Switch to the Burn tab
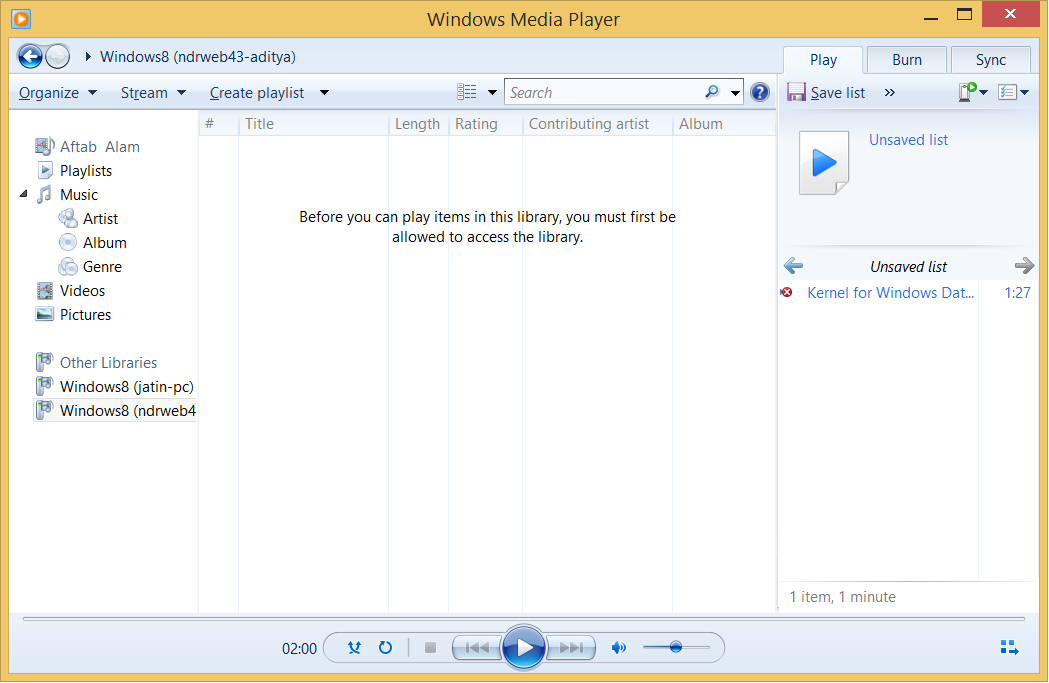The height and width of the screenshot is (683, 1049). coord(906,59)
